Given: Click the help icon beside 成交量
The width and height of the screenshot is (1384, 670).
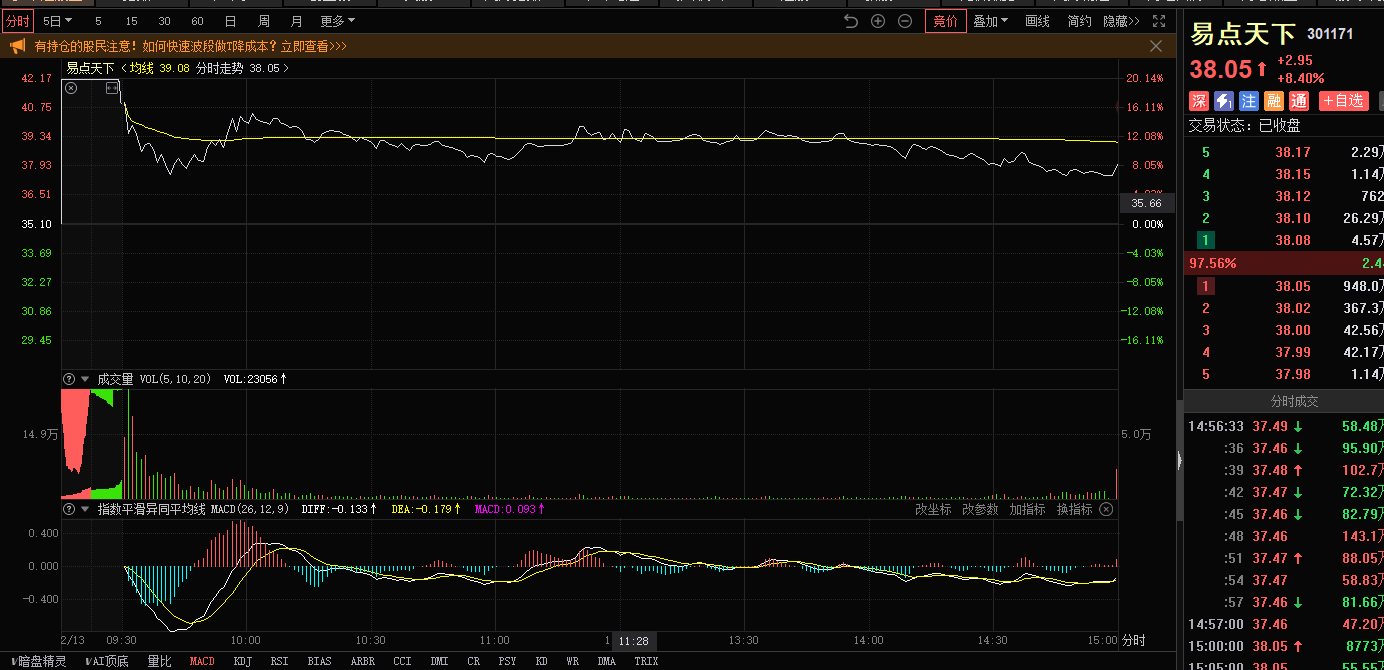Looking at the screenshot, I should point(69,379).
